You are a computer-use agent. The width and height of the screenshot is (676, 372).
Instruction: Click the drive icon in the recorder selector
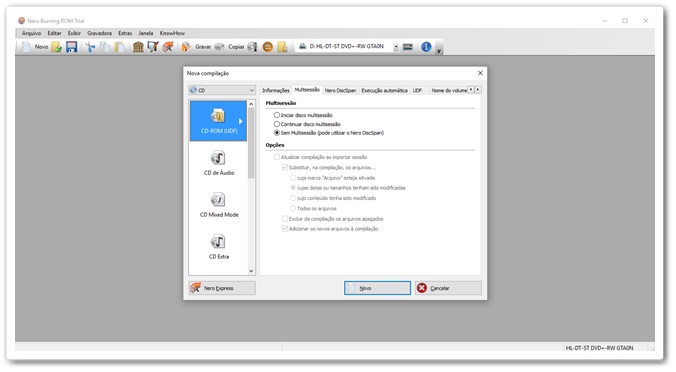(x=303, y=46)
